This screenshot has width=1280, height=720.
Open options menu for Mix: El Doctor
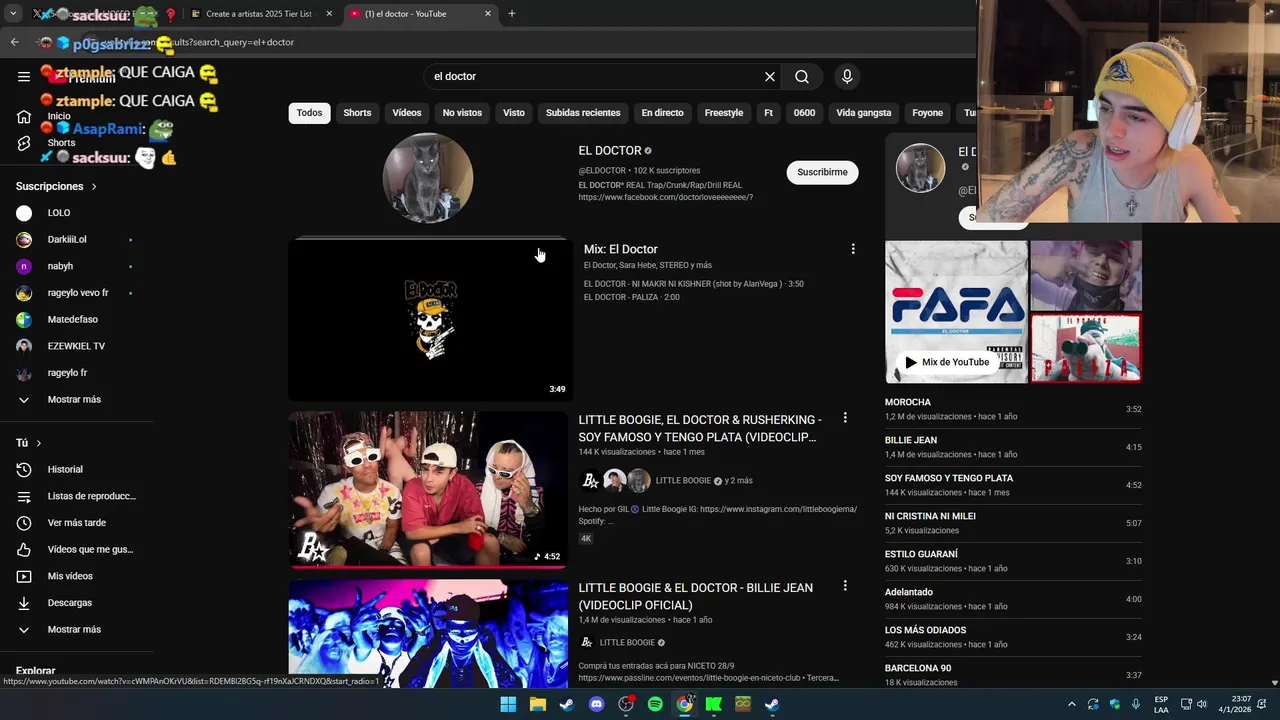click(853, 249)
